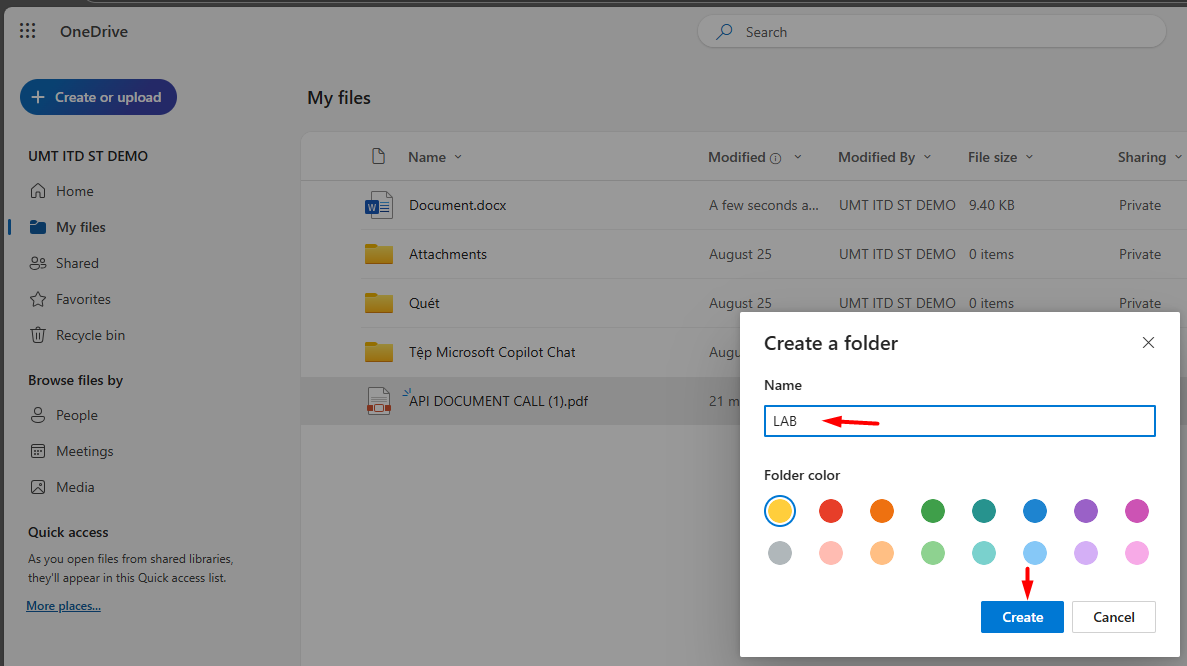Select the yellow folder color option
The height and width of the screenshot is (666, 1187).
(780, 511)
